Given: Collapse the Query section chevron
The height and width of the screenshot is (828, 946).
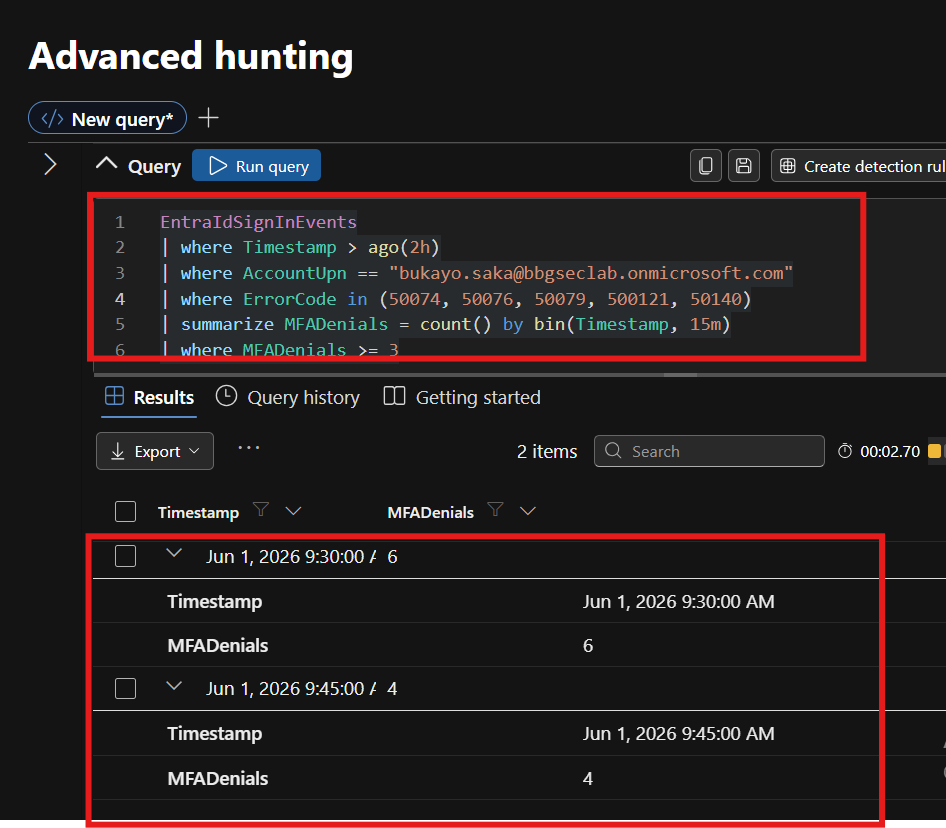Looking at the screenshot, I should click(107, 164).
